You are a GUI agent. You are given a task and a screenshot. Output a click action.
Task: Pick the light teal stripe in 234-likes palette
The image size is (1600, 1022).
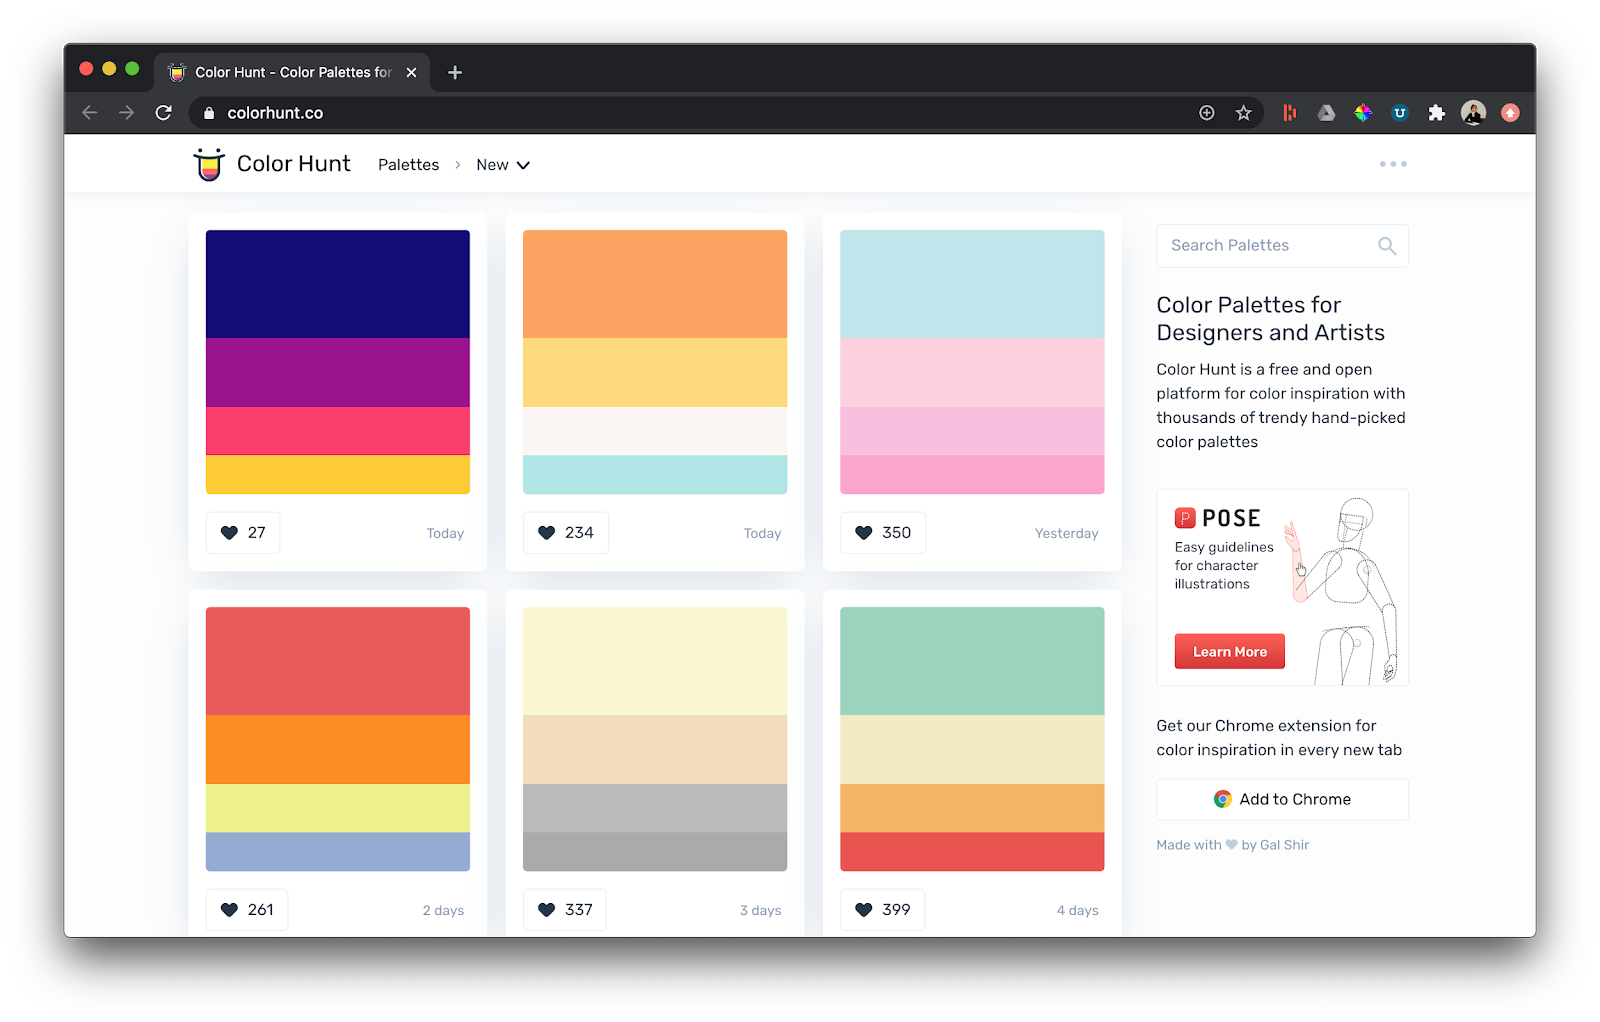[655, 475]
